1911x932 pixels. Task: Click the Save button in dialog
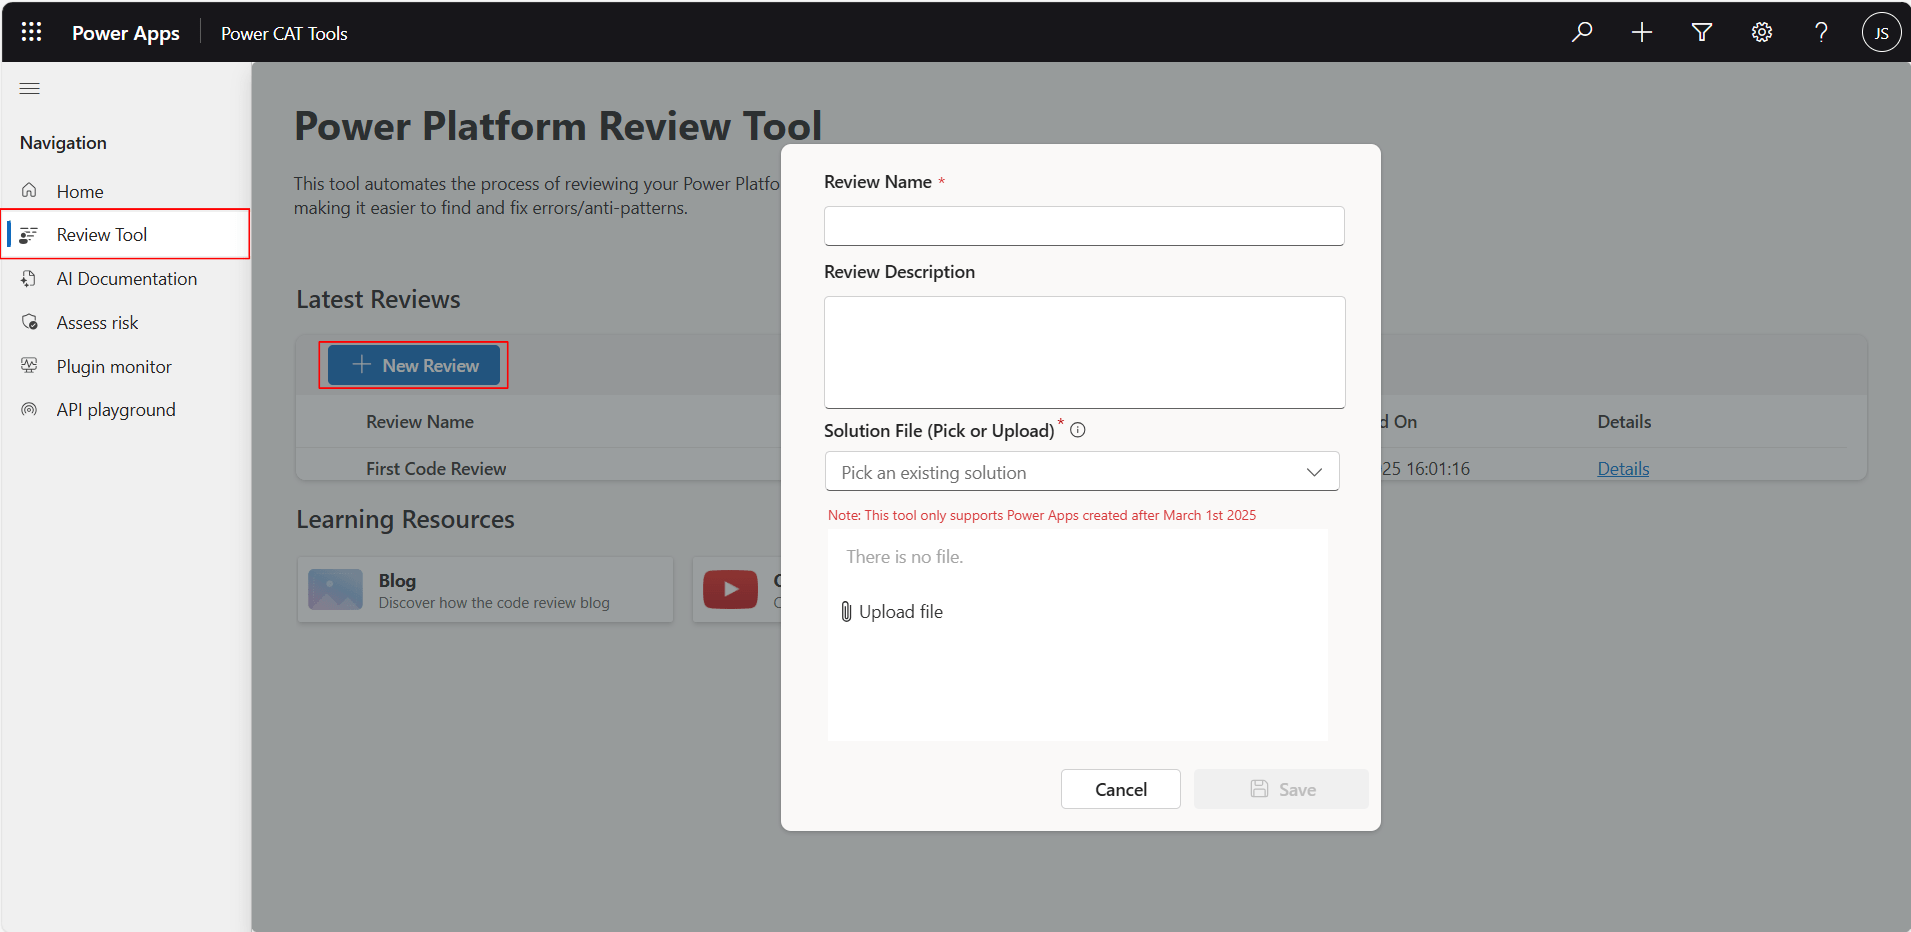1281,789
